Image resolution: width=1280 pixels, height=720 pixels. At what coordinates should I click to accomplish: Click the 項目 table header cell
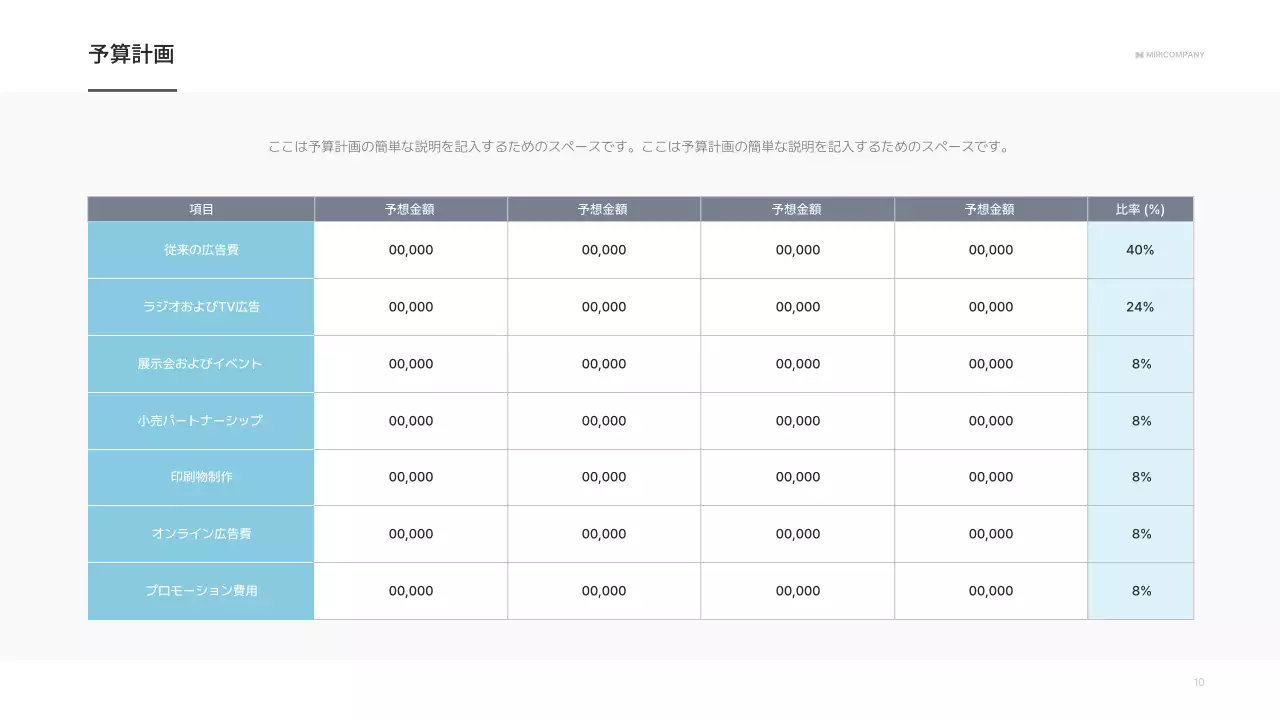tap(201, 209)
